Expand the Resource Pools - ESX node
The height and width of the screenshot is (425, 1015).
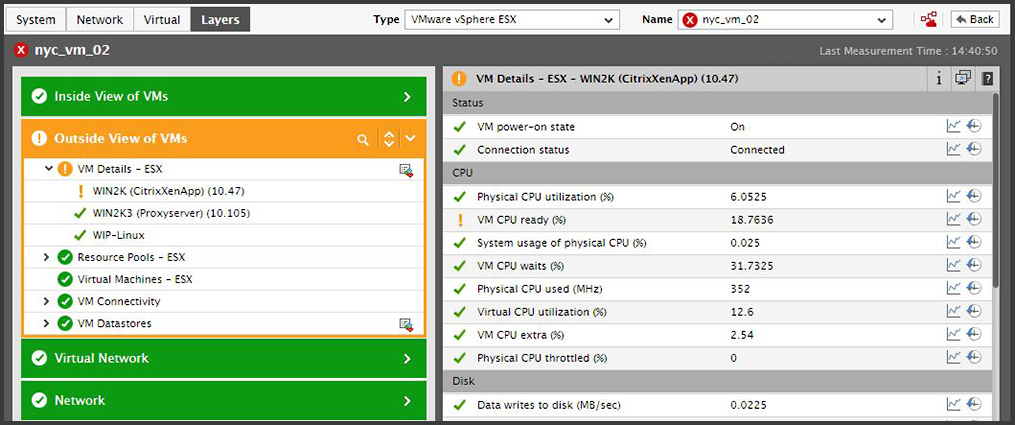[x=46, y=257]
